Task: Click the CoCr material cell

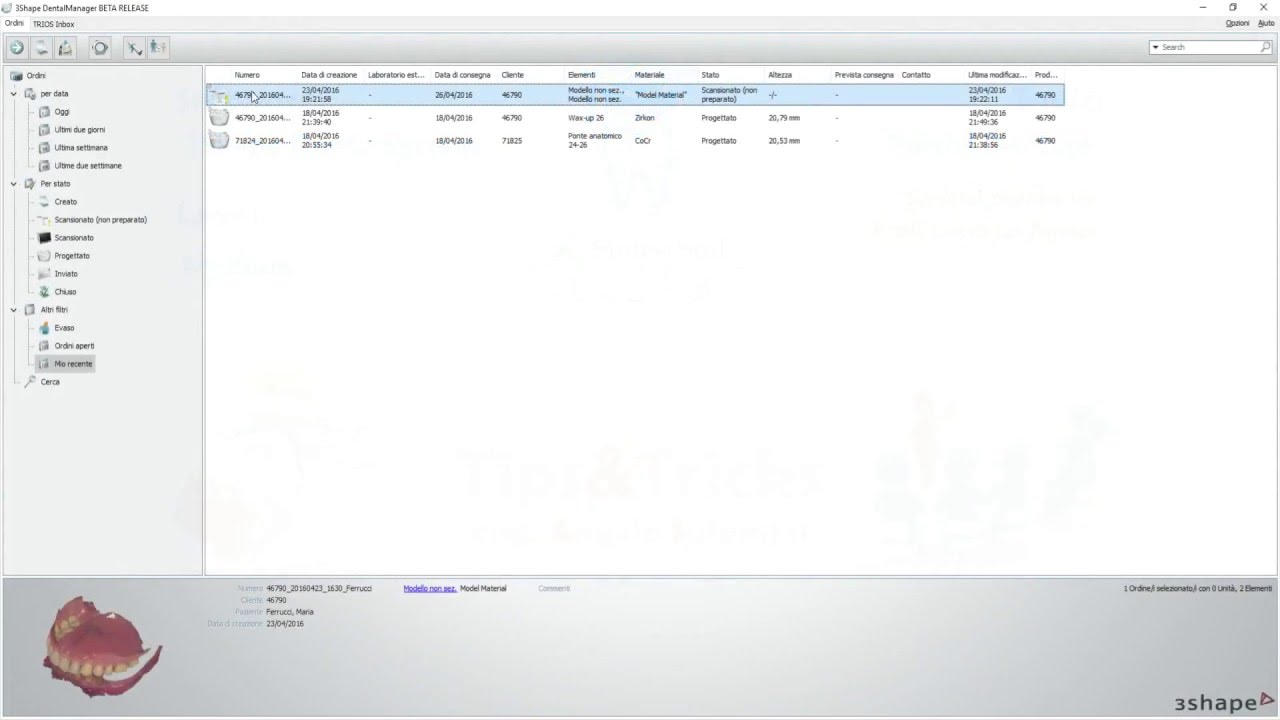Action: (642, 141)
